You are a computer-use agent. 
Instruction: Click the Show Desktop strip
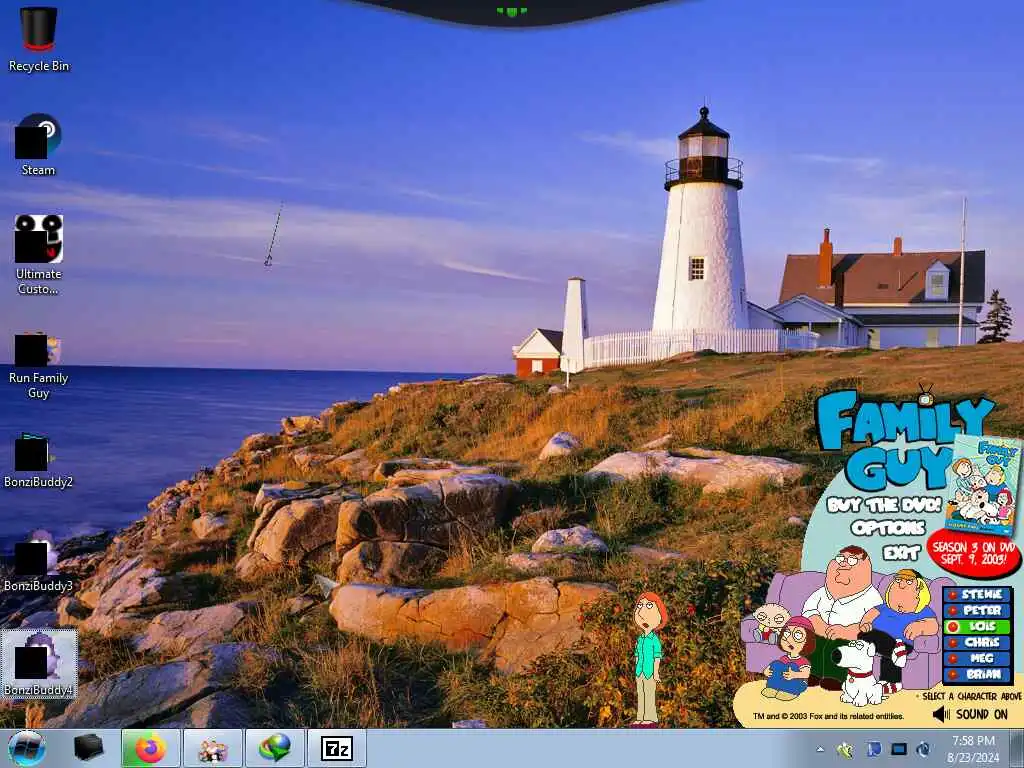[1016, 748]
